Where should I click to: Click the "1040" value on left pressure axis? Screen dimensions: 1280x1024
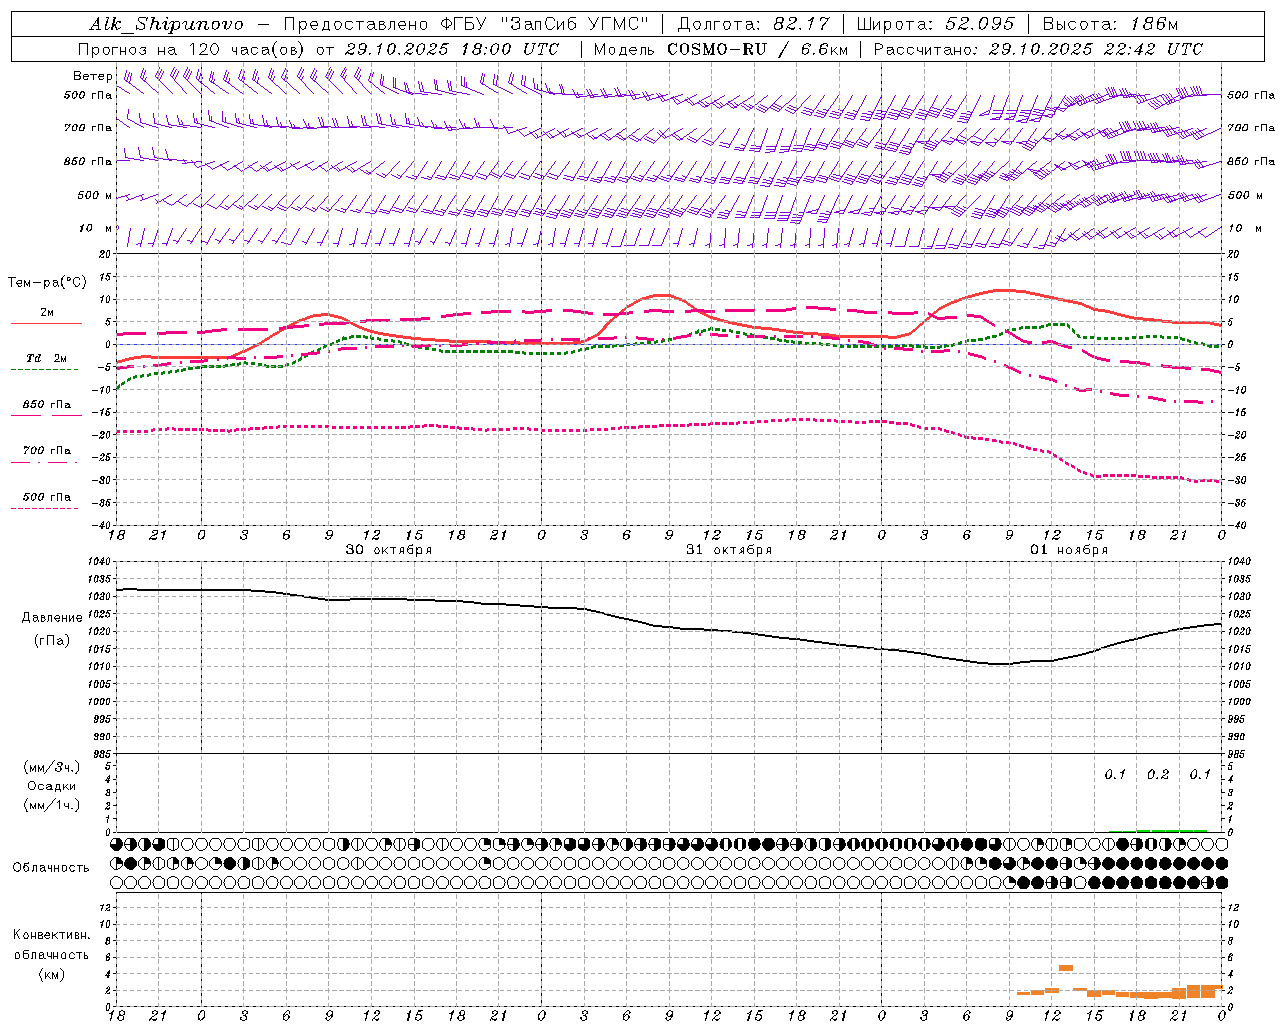pyautogui.click(x=100, y=562)
